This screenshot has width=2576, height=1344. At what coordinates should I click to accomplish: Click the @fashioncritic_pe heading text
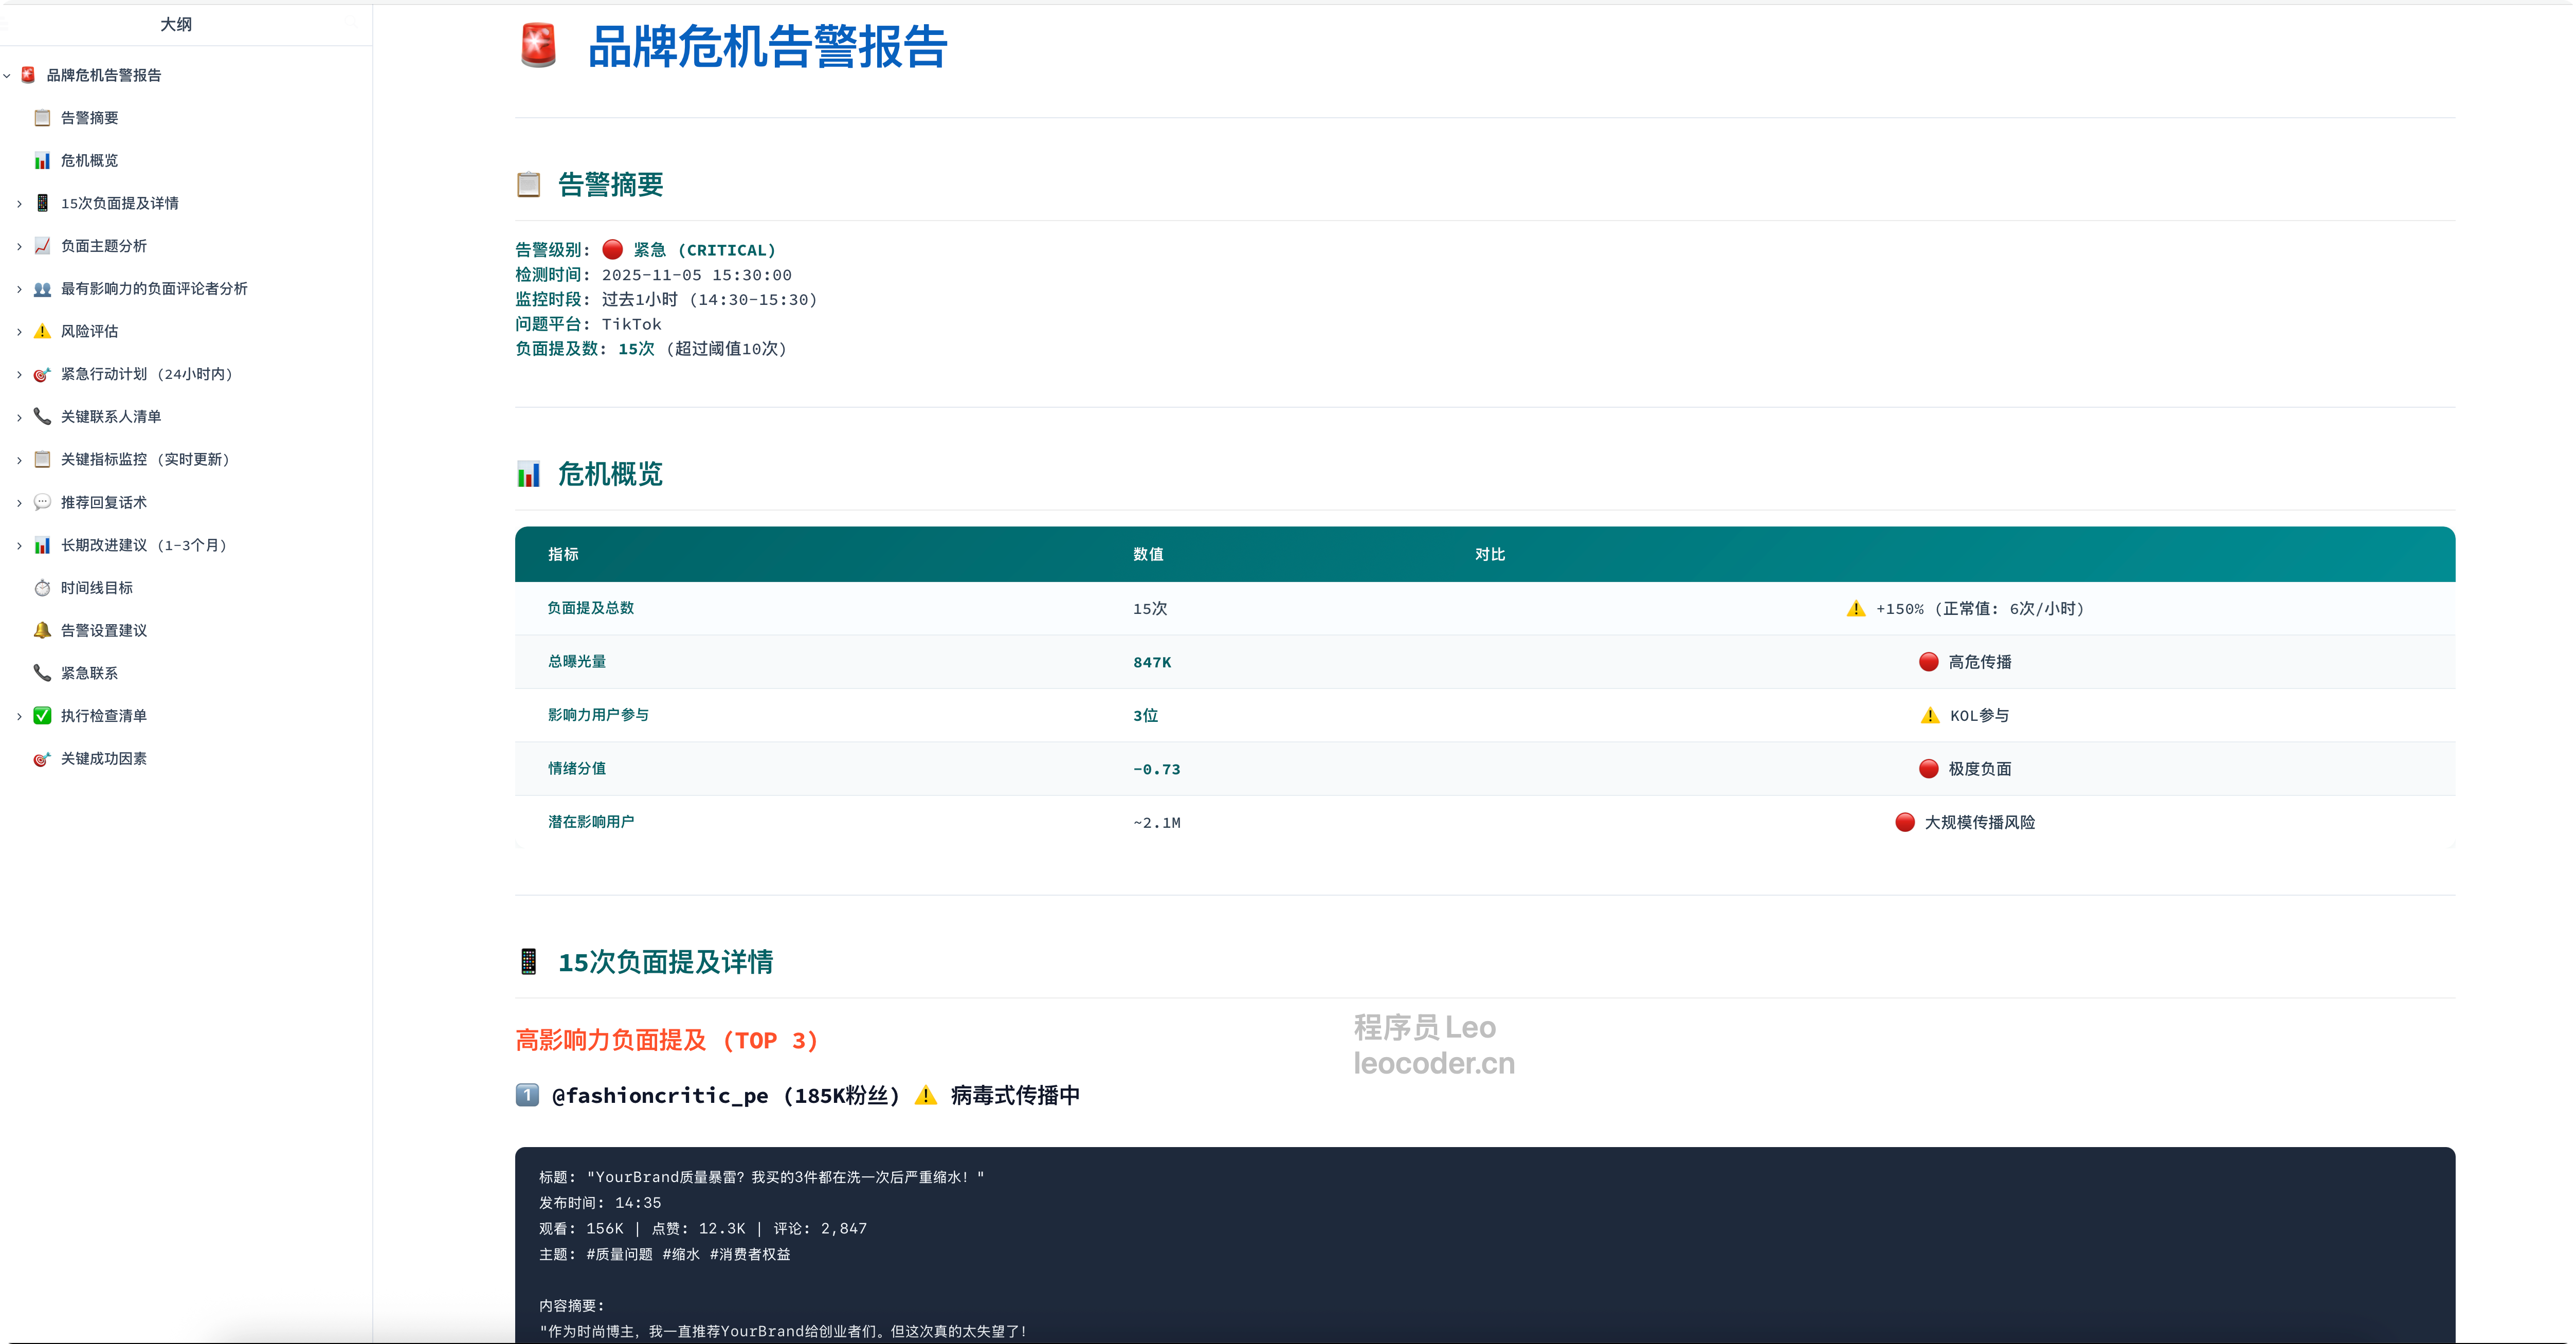[660, 1096]
